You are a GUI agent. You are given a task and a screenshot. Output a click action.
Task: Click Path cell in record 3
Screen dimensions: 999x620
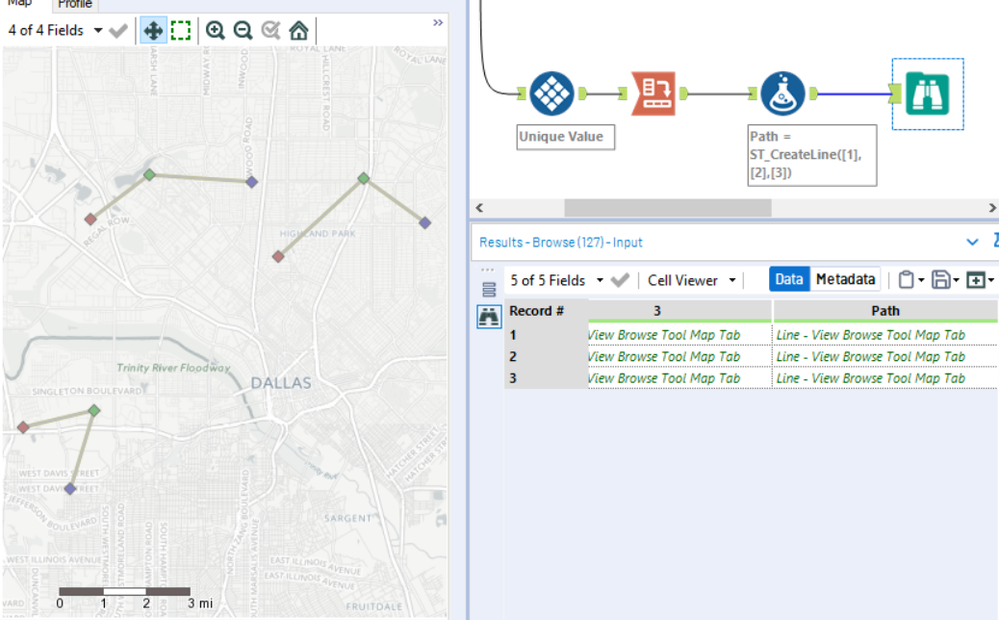point(885,378)
